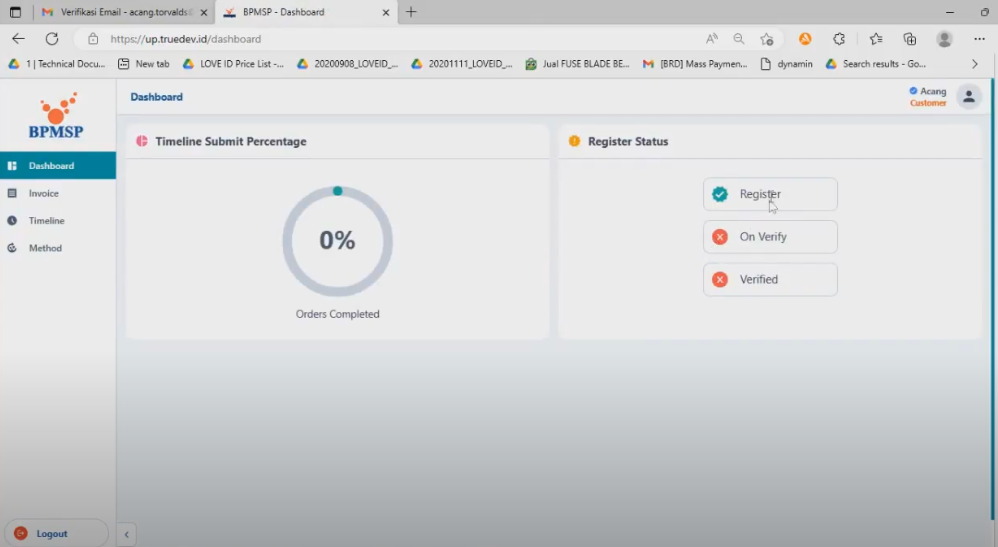The width and height of the screenshot is (998, 547).
Task: Collapse the sidebar with the chevron button
Action: pos(126,535)
